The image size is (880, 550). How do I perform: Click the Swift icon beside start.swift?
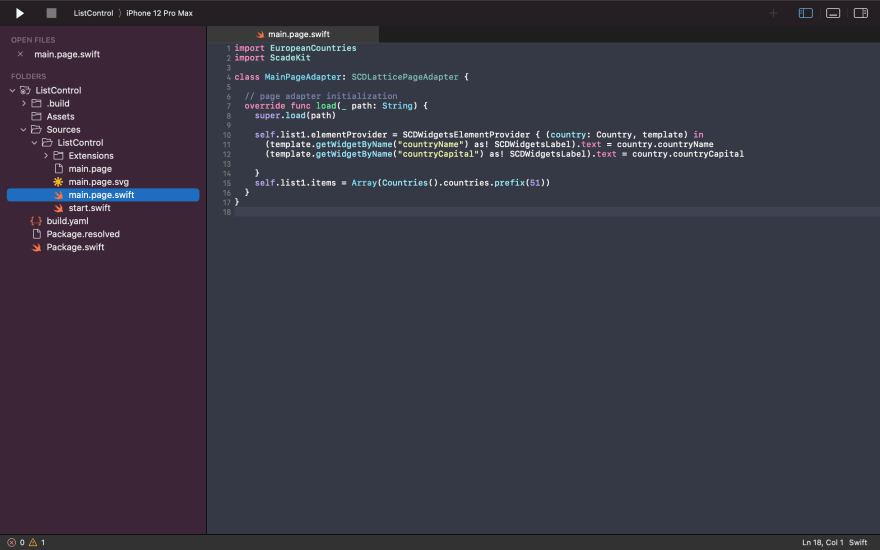click(58, 208)
